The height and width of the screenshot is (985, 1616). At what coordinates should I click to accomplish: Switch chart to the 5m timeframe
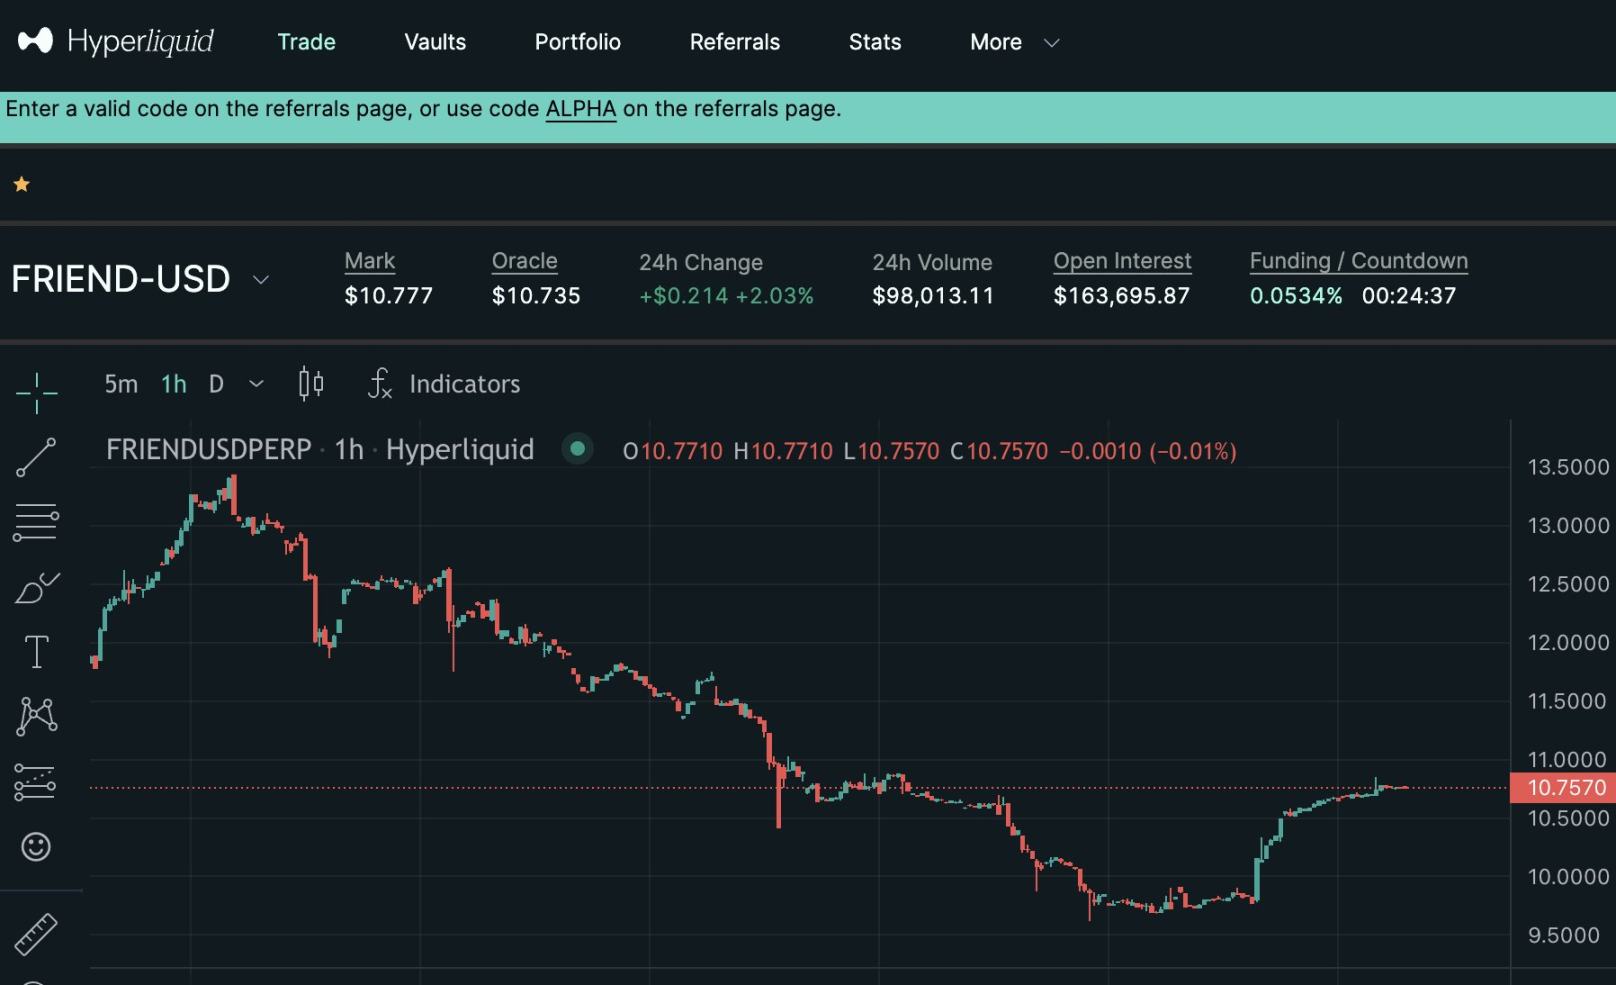121,383
